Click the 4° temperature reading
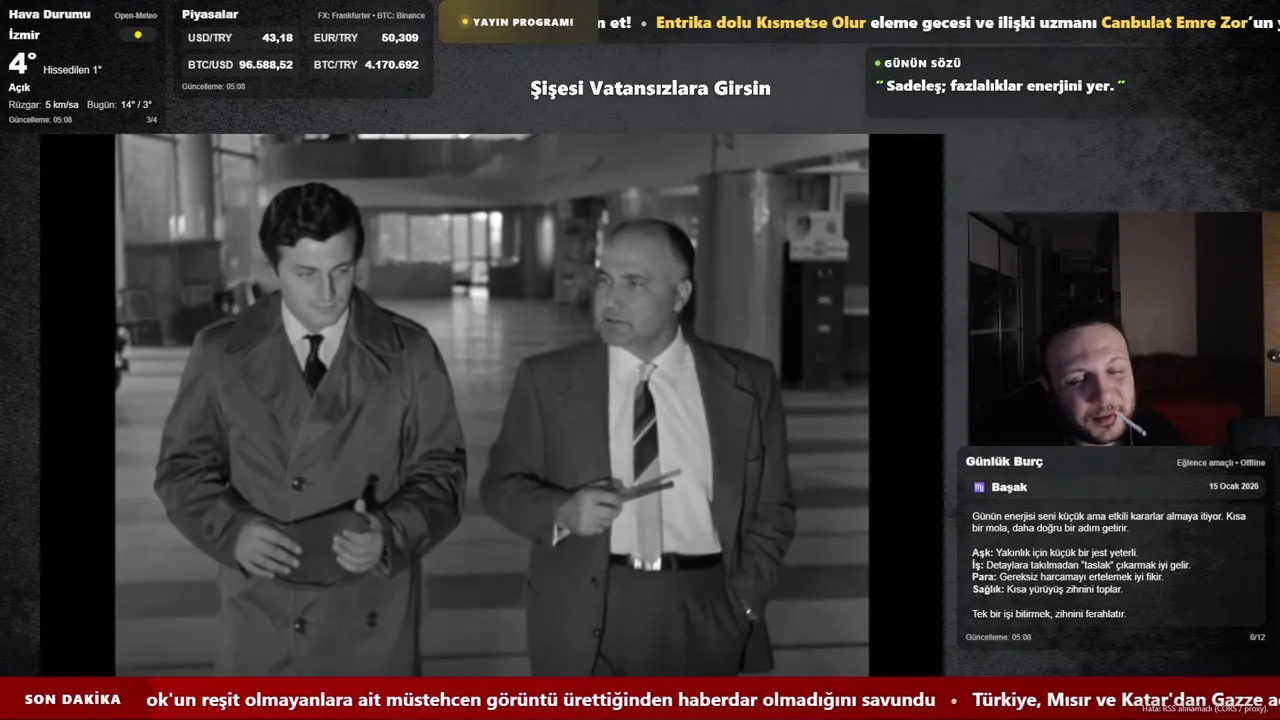 pyautogui.click(x=22, y=64)
